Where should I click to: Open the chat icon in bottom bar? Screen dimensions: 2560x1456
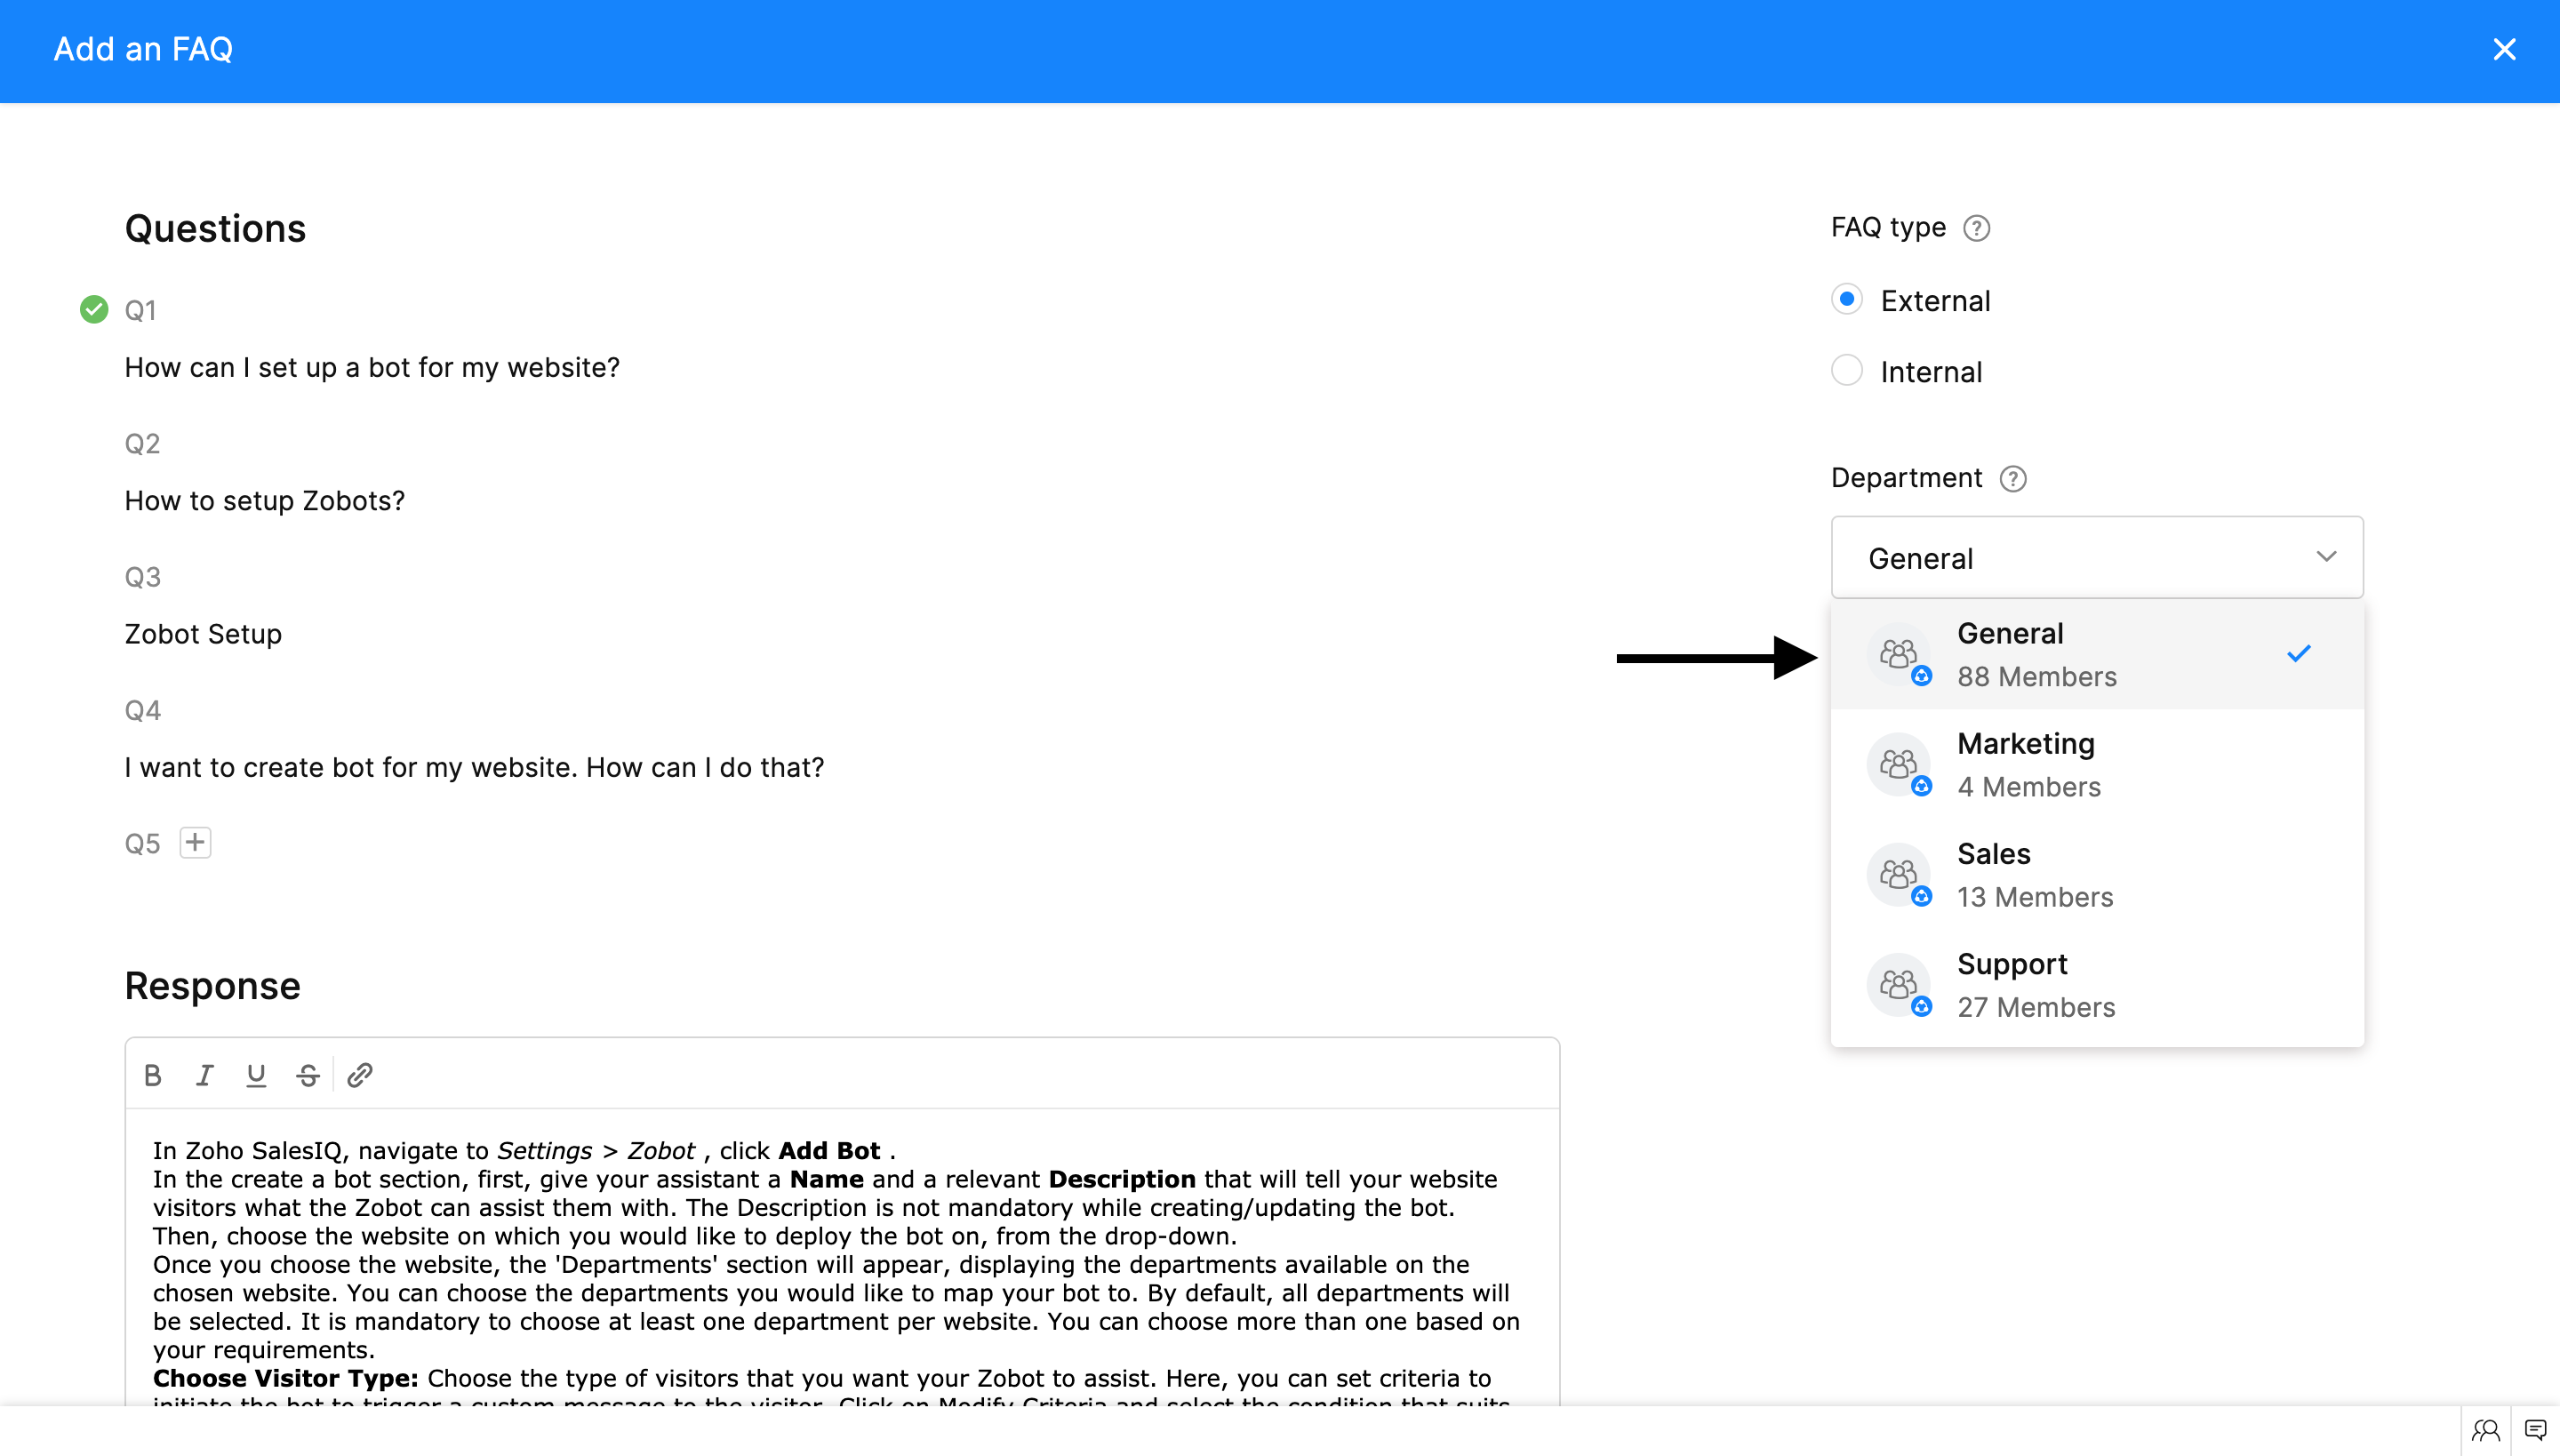(2535, 1430)
